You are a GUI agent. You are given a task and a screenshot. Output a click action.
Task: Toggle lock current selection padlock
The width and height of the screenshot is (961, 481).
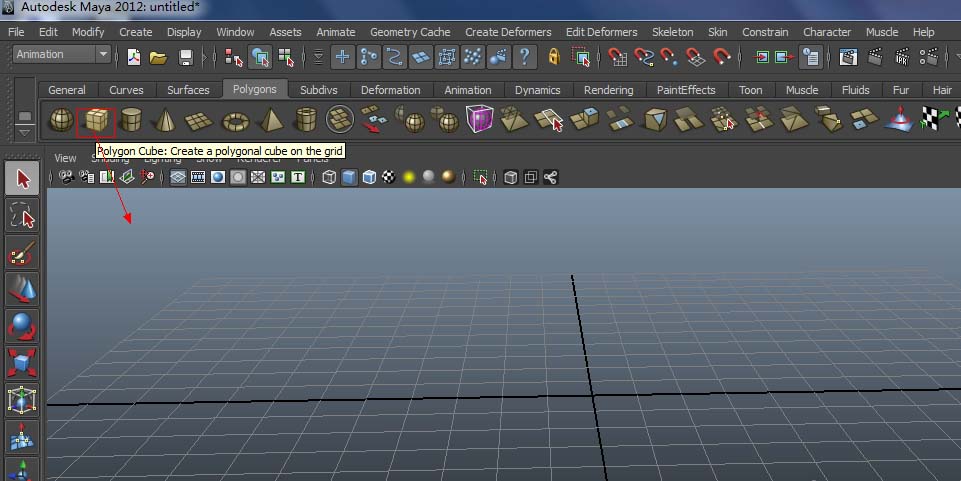[x=553, y=56]
